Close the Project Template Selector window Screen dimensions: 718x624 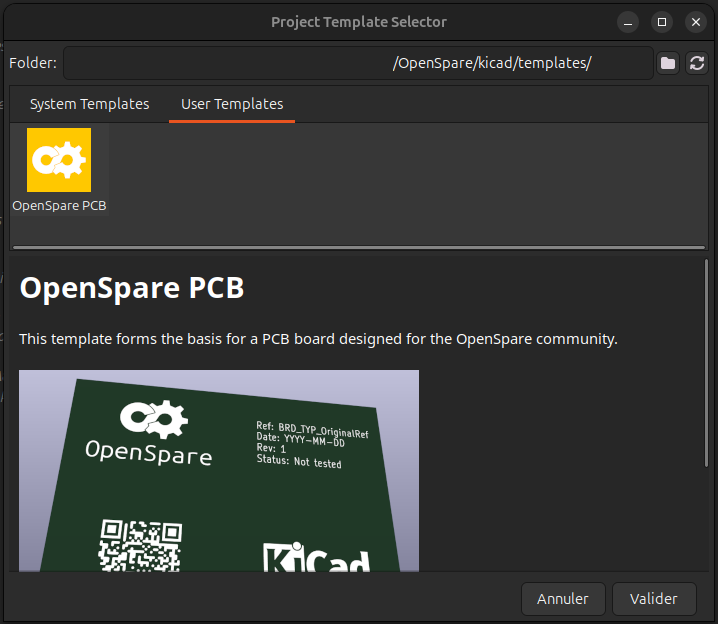pos(696,22)
